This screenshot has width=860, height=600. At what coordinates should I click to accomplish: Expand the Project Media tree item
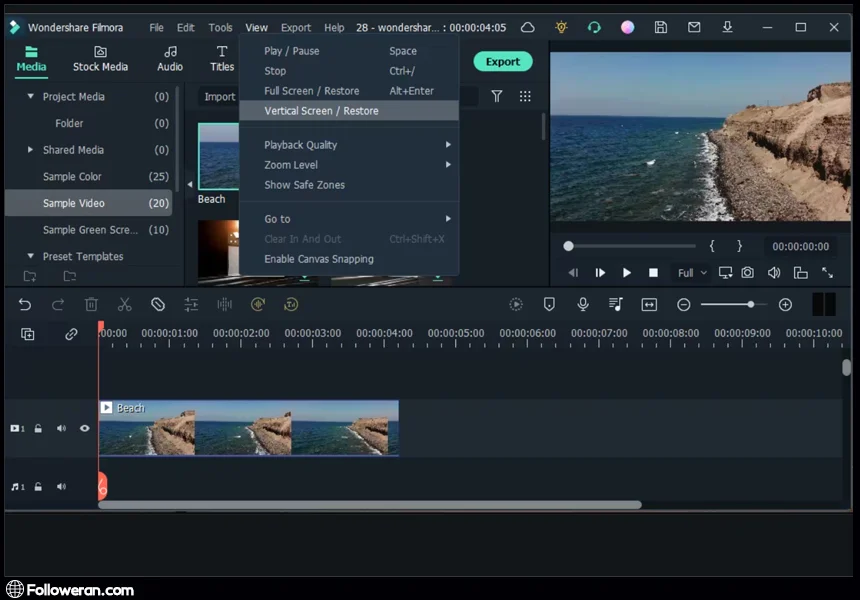point(31,97)
